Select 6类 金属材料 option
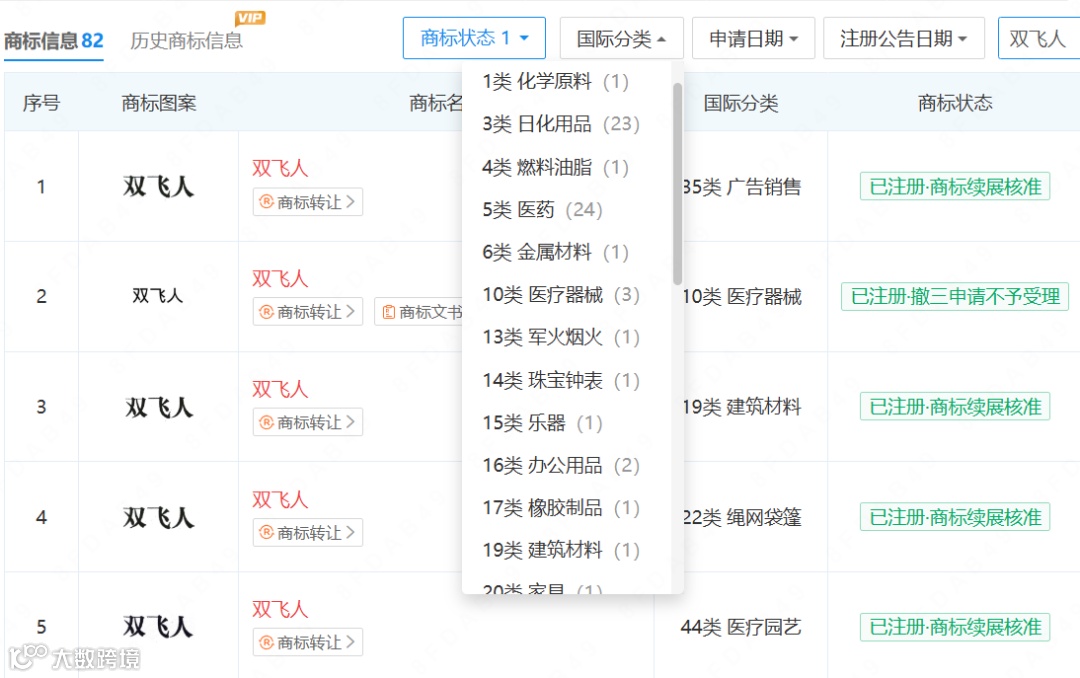This screenshot has width=1080, height=678. click(x=556, y=252)
